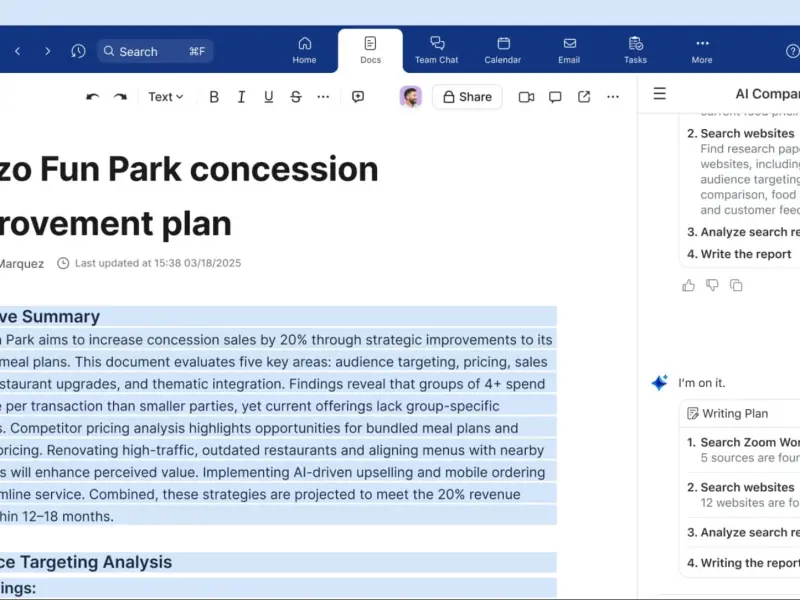Open the Text style dropdown
800x600 pixels.
[166, 97]
